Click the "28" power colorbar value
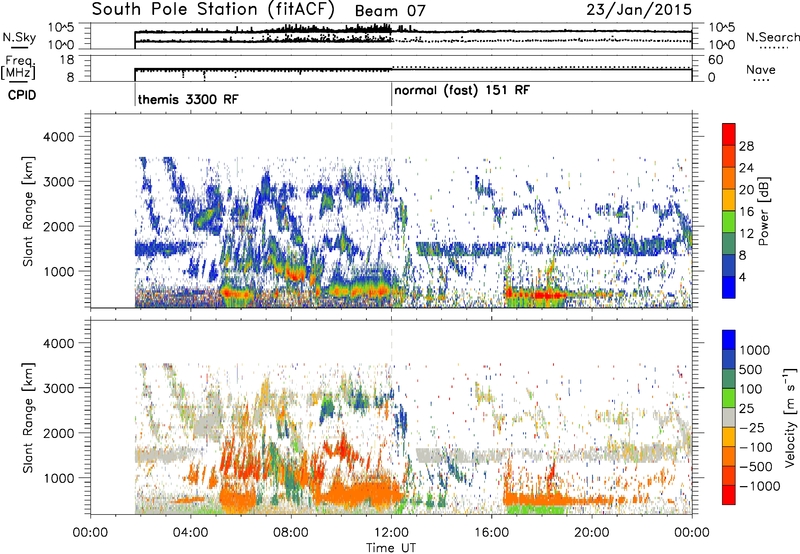Viewport: 800px width, 554px height. [746, 146]
